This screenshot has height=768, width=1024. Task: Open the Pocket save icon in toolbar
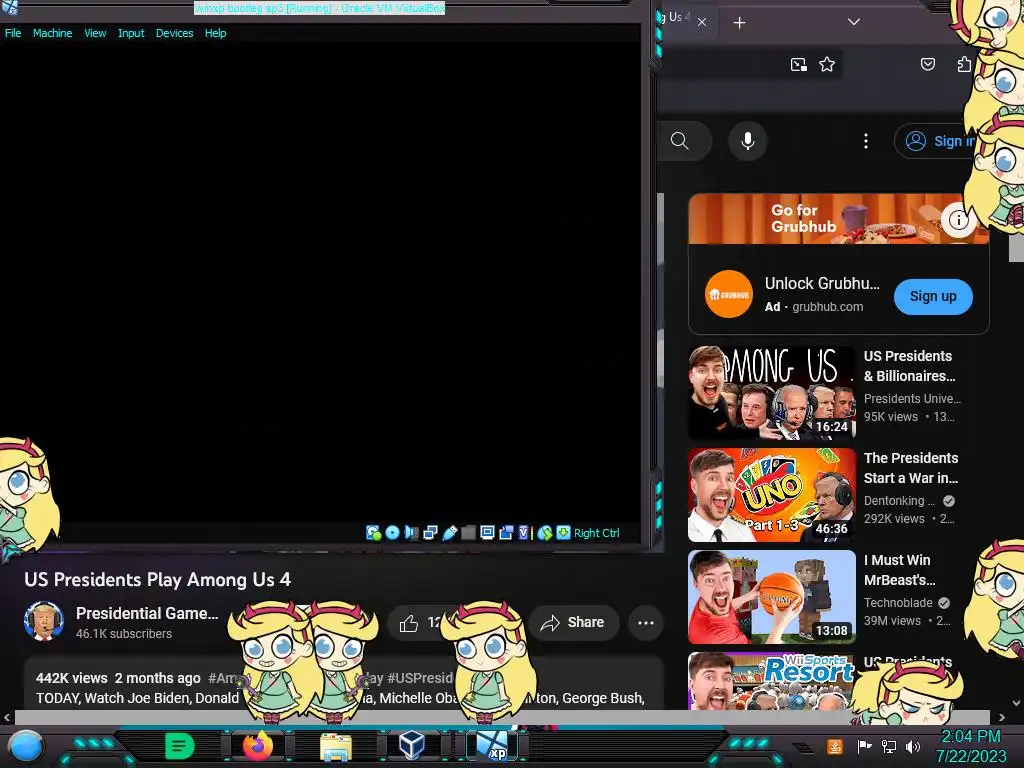[x=927, y=64]
